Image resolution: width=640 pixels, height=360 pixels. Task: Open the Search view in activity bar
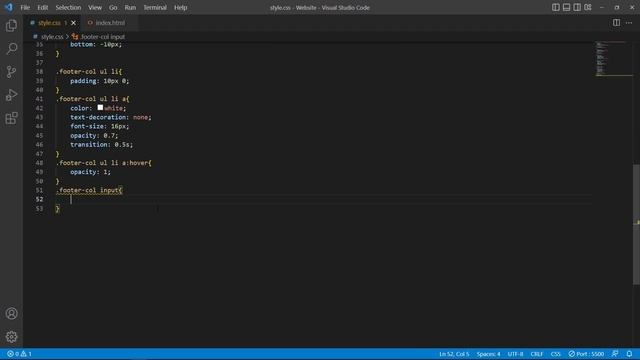[x=11, y=49]
